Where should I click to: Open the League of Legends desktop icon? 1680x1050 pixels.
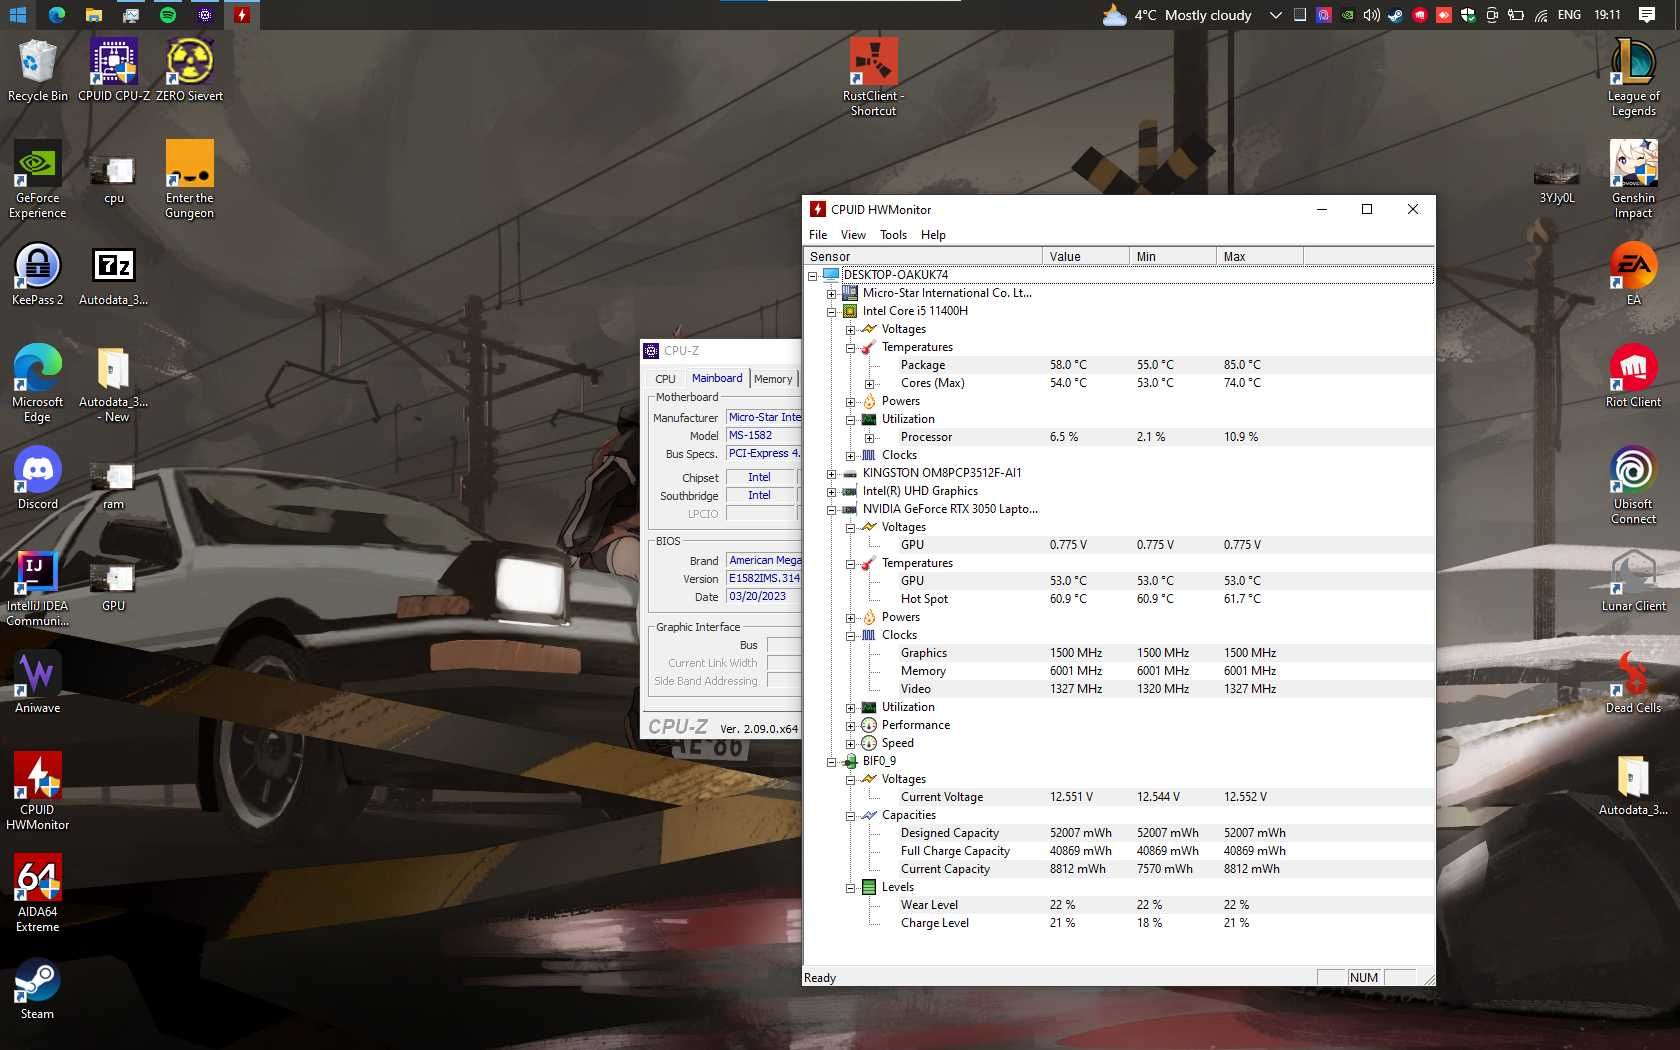click(x=1633, y=77)
